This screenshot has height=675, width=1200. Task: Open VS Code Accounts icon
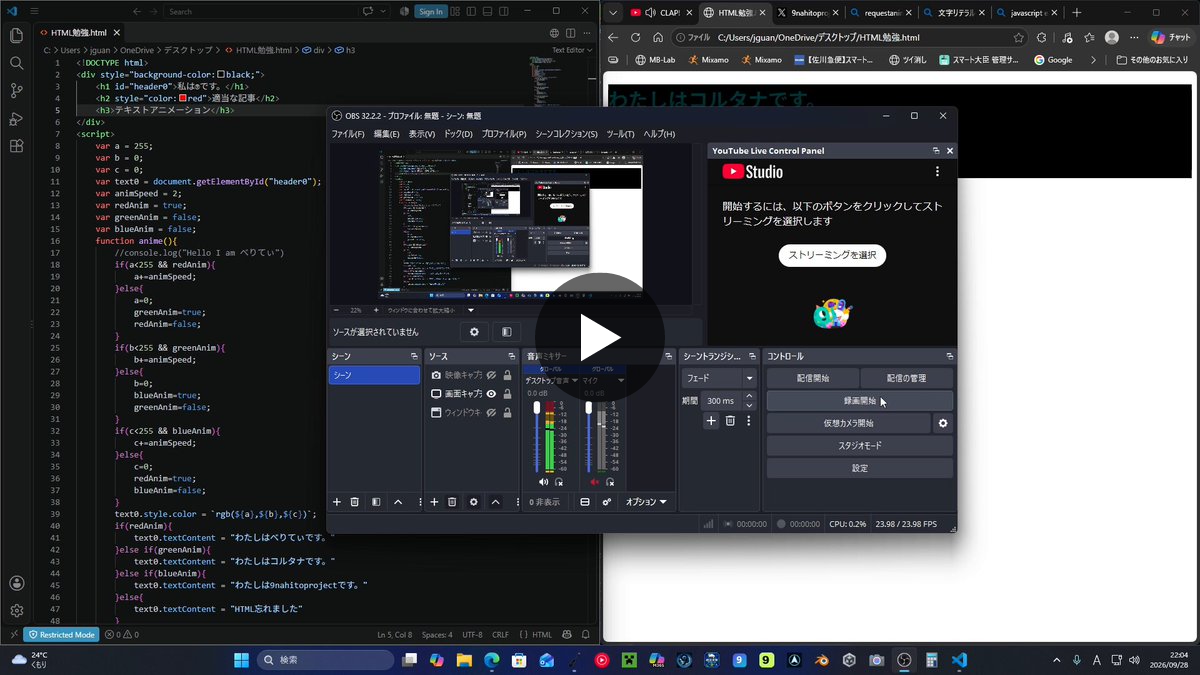[16, 583]
